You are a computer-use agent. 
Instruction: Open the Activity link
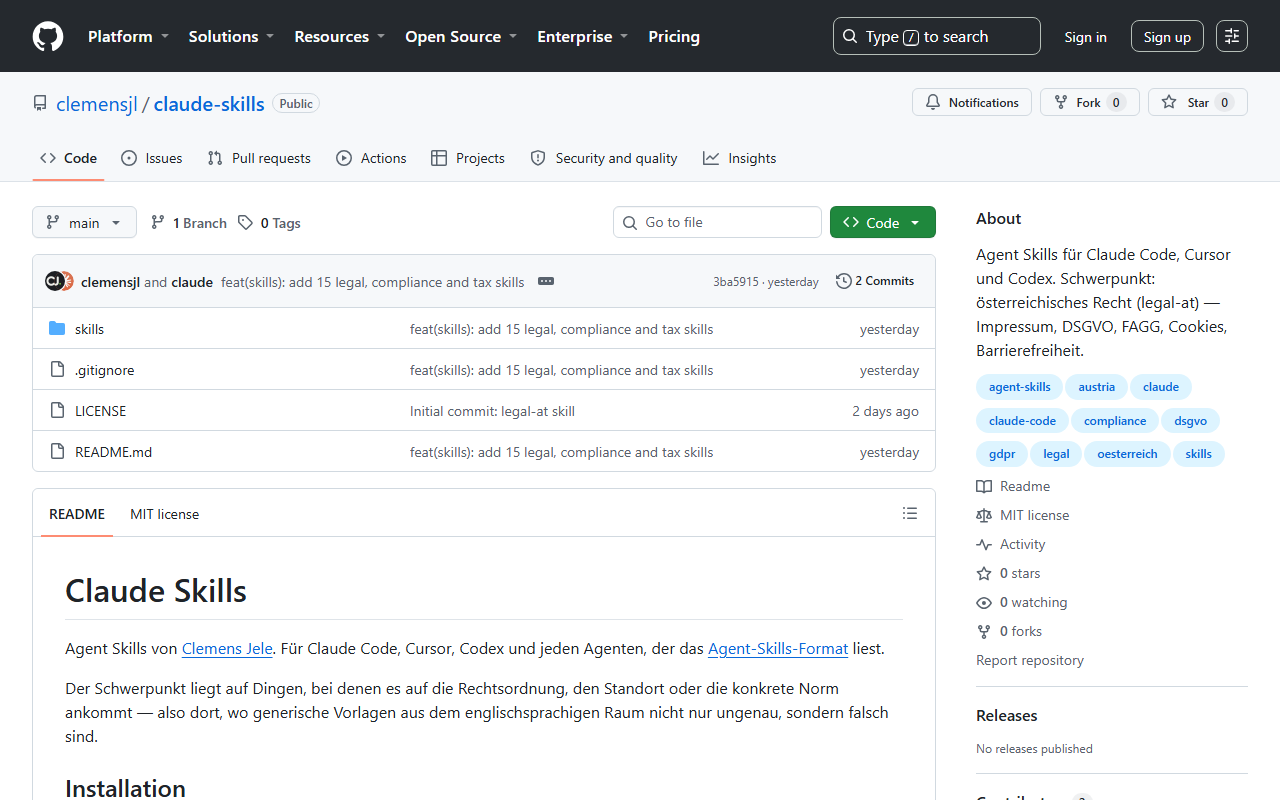point(1011,544)
